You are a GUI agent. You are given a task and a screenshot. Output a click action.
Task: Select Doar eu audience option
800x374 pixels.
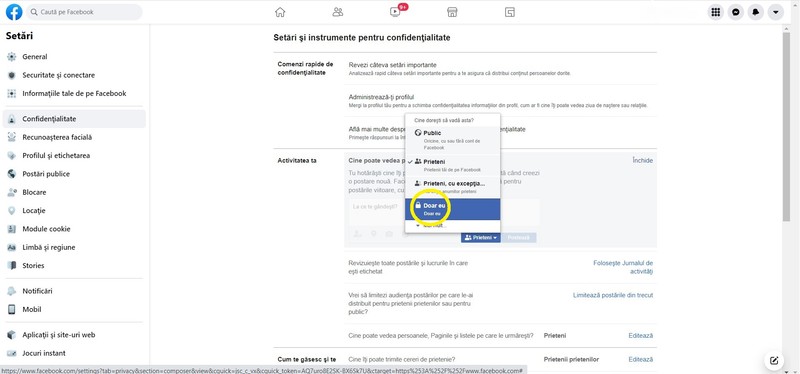[x=453, y=209]
